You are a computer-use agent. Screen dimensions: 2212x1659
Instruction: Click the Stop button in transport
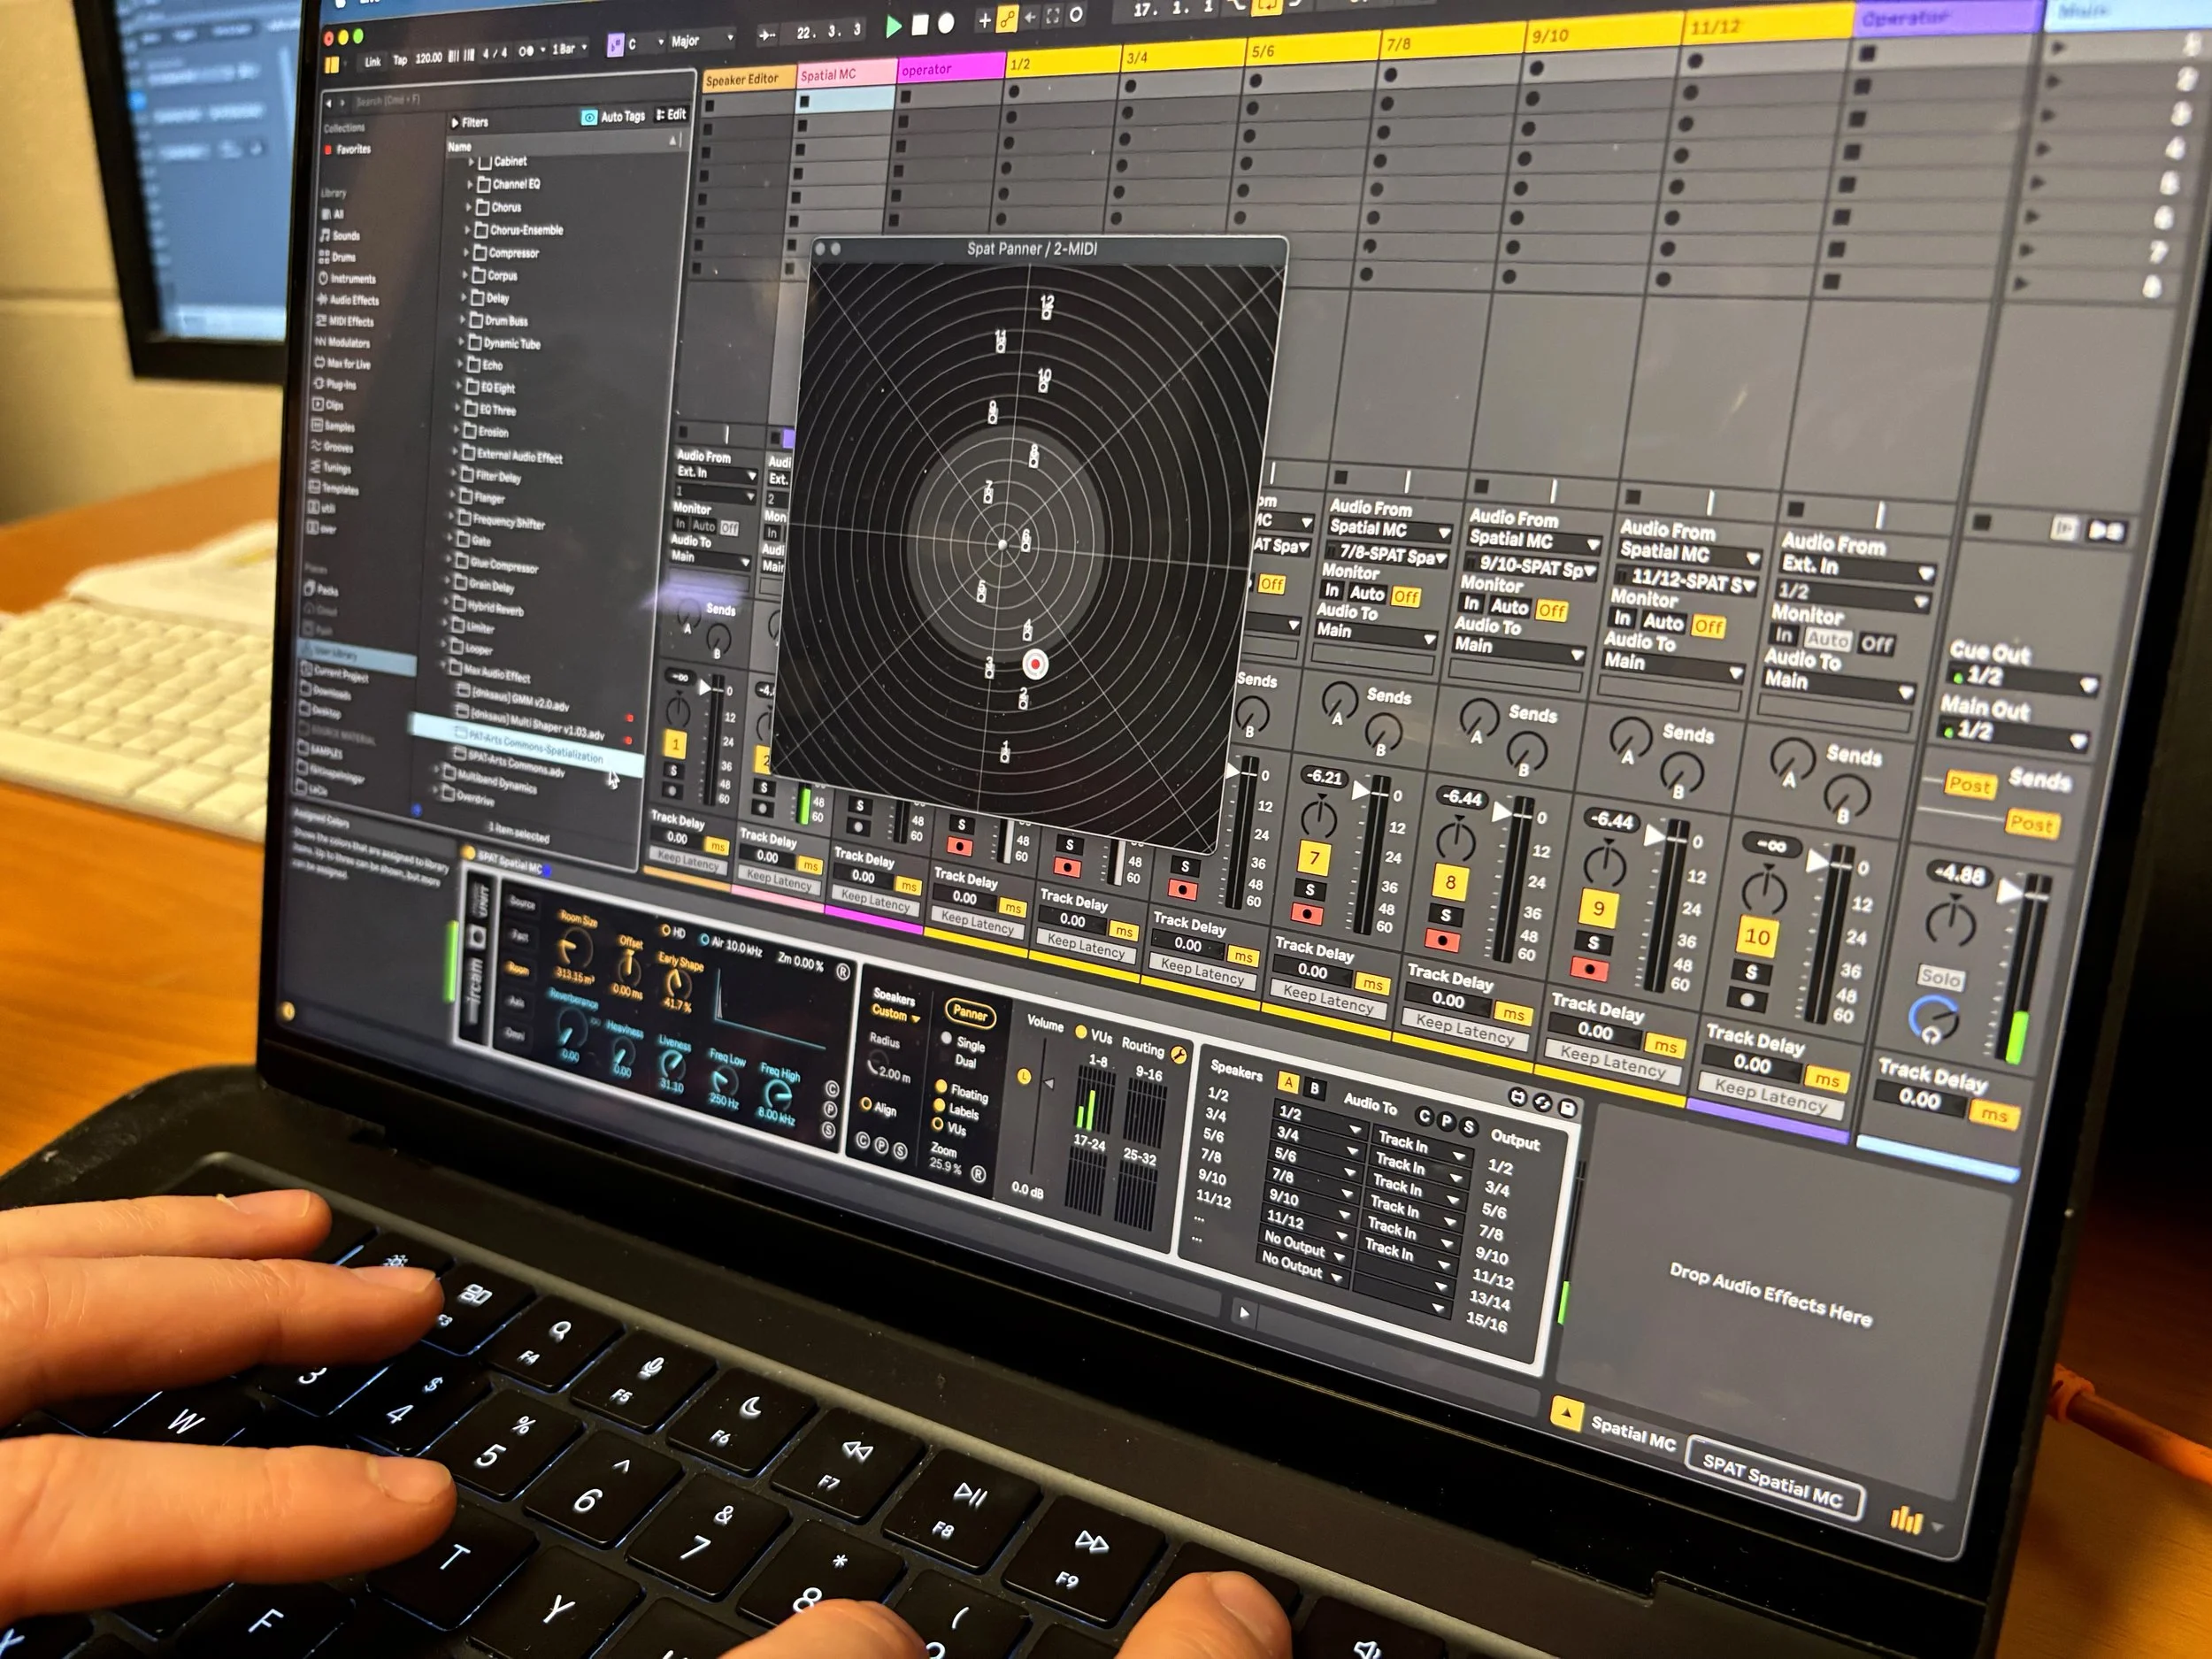[x=920, y=24]
